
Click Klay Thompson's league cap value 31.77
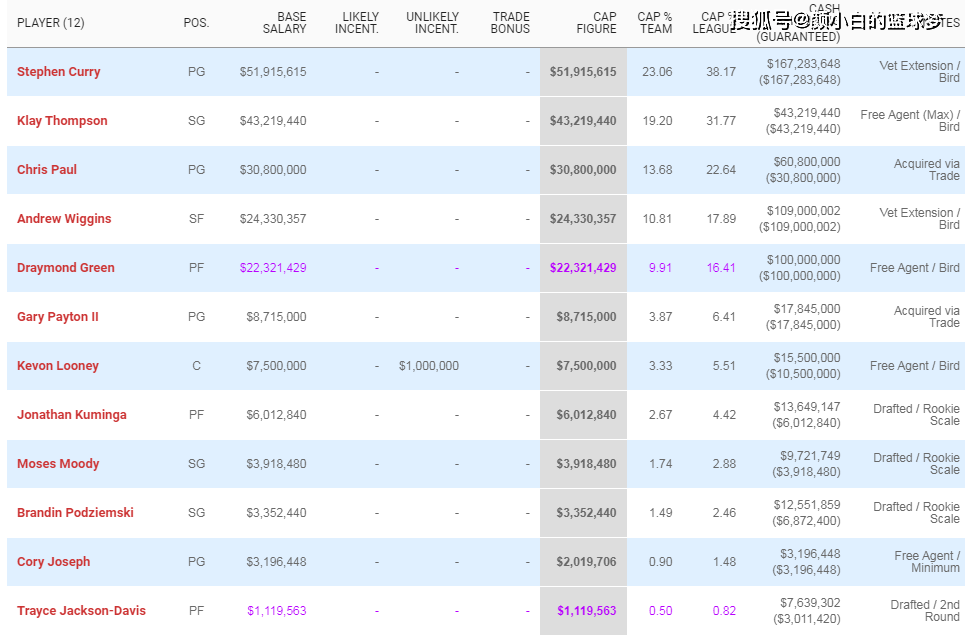[721, 121]
